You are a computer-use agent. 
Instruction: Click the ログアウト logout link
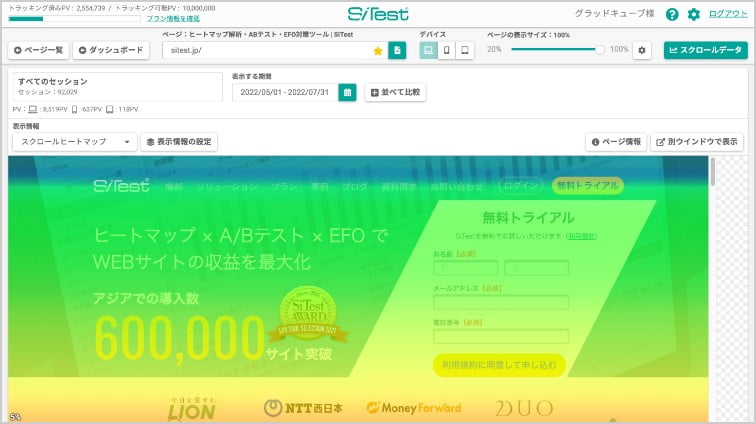[728, 14]
